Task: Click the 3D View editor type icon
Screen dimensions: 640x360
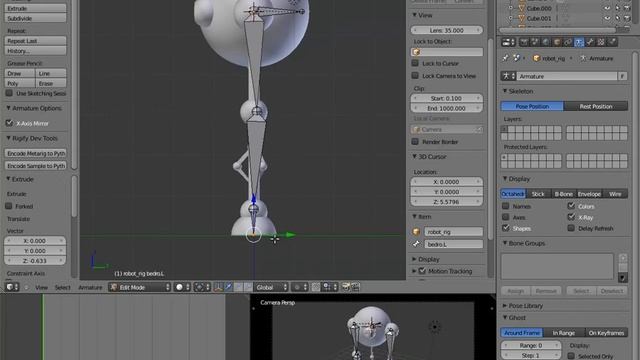Action: coord(11,287)
